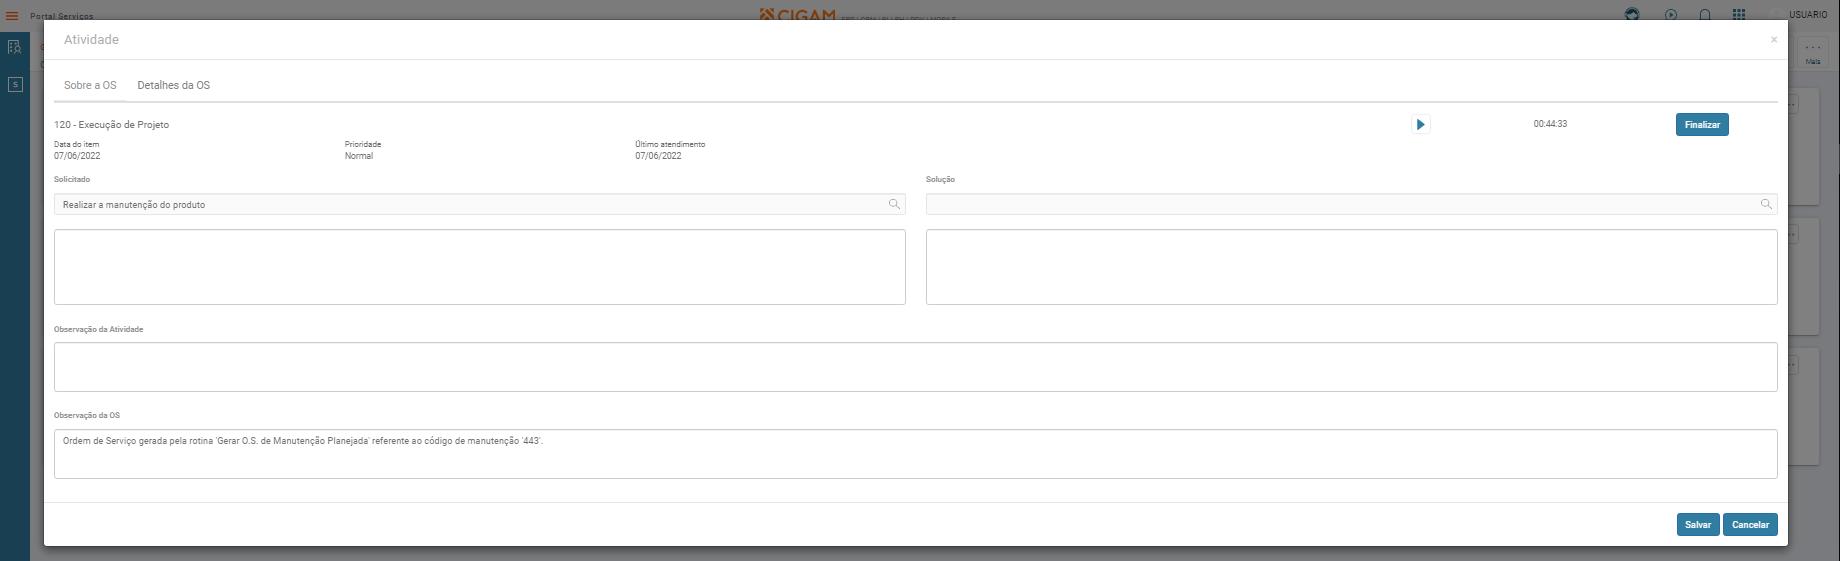Open the support headset icon in the top bar
The width and height of the screenshot is (1840, 561).
(x=1632, y=14)
